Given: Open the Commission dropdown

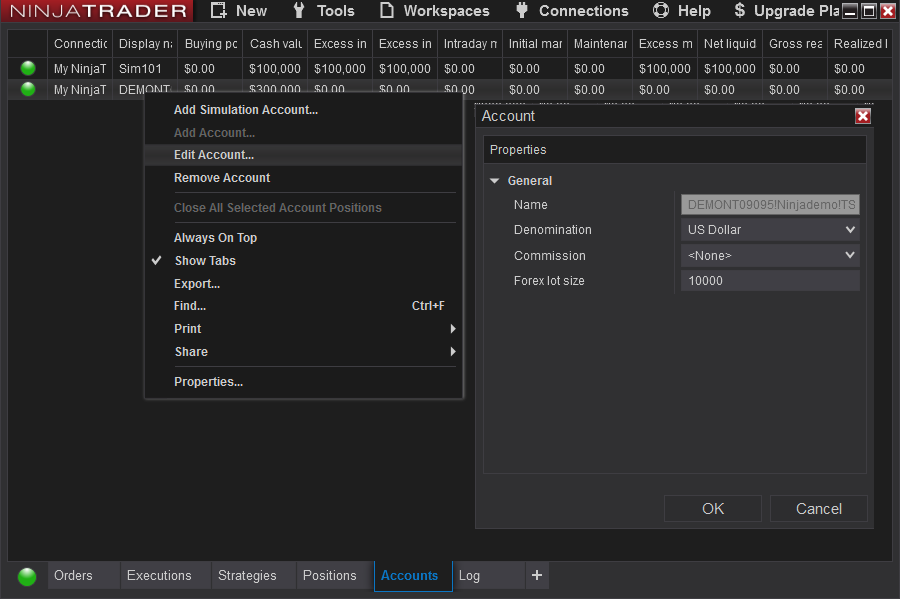Looking at the screenshot, I should click(770, 256).
